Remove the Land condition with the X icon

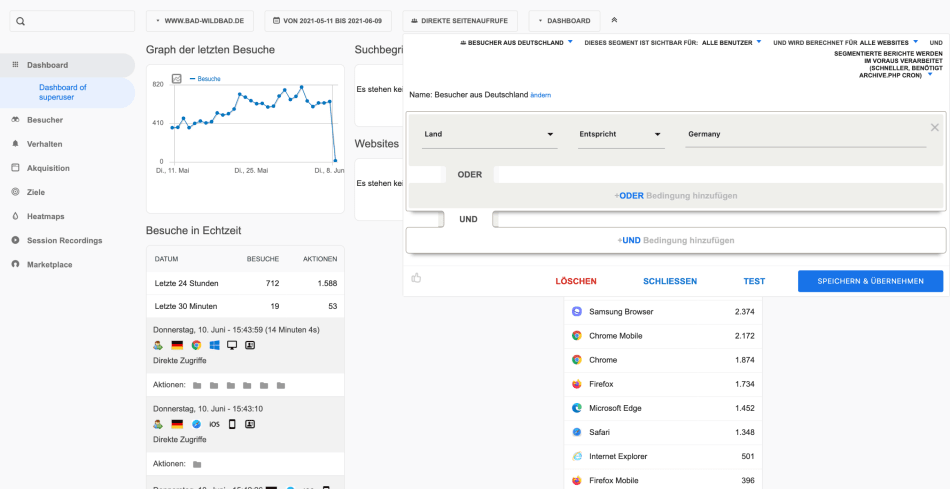935,127
